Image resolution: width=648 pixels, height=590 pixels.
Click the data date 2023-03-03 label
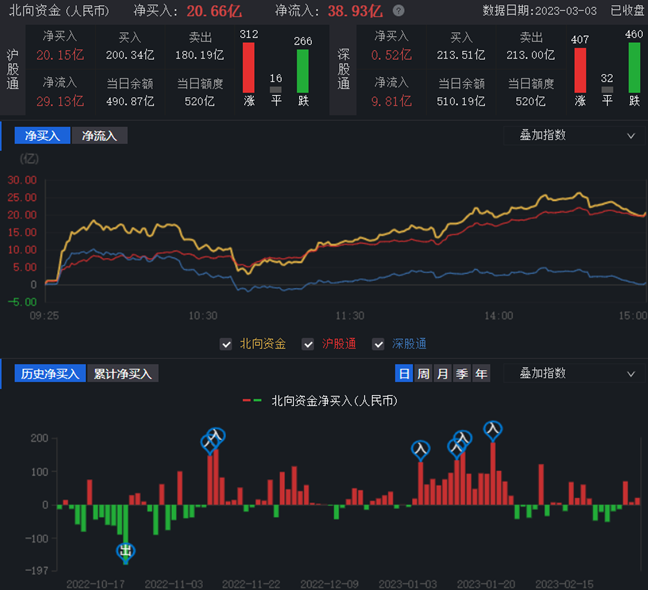542,11
